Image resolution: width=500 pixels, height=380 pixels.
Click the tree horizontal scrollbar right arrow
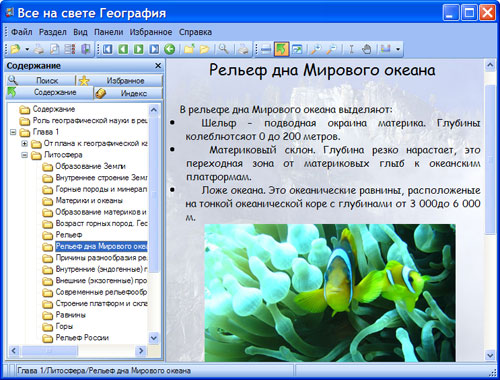[x=141, y=351]
